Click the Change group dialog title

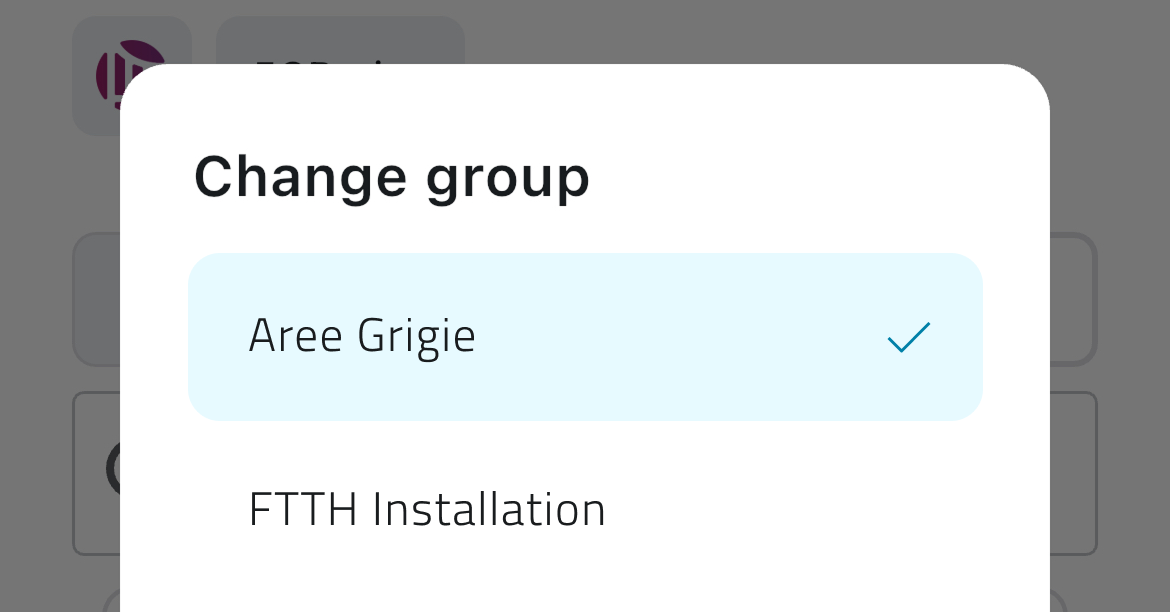(x=391, y=177)
